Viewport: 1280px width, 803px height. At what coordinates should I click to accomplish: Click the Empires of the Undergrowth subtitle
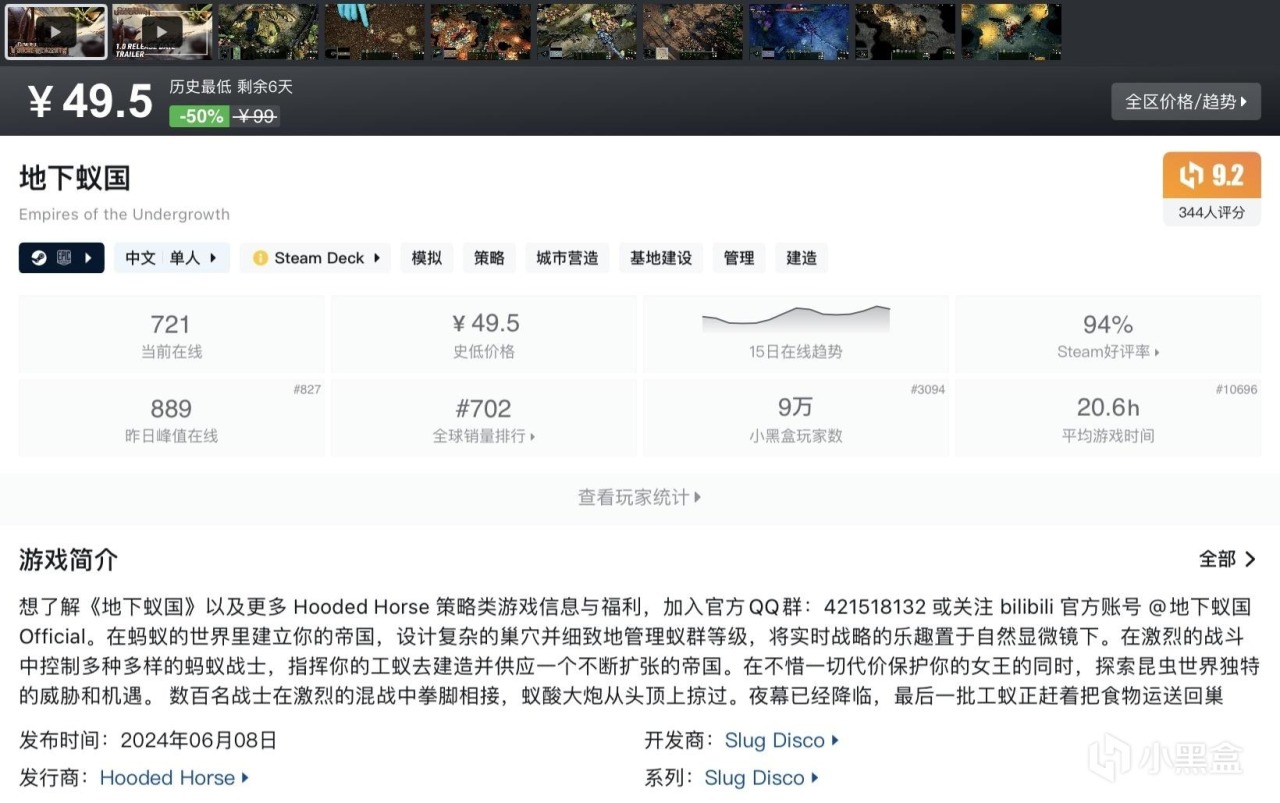point(124,214)
